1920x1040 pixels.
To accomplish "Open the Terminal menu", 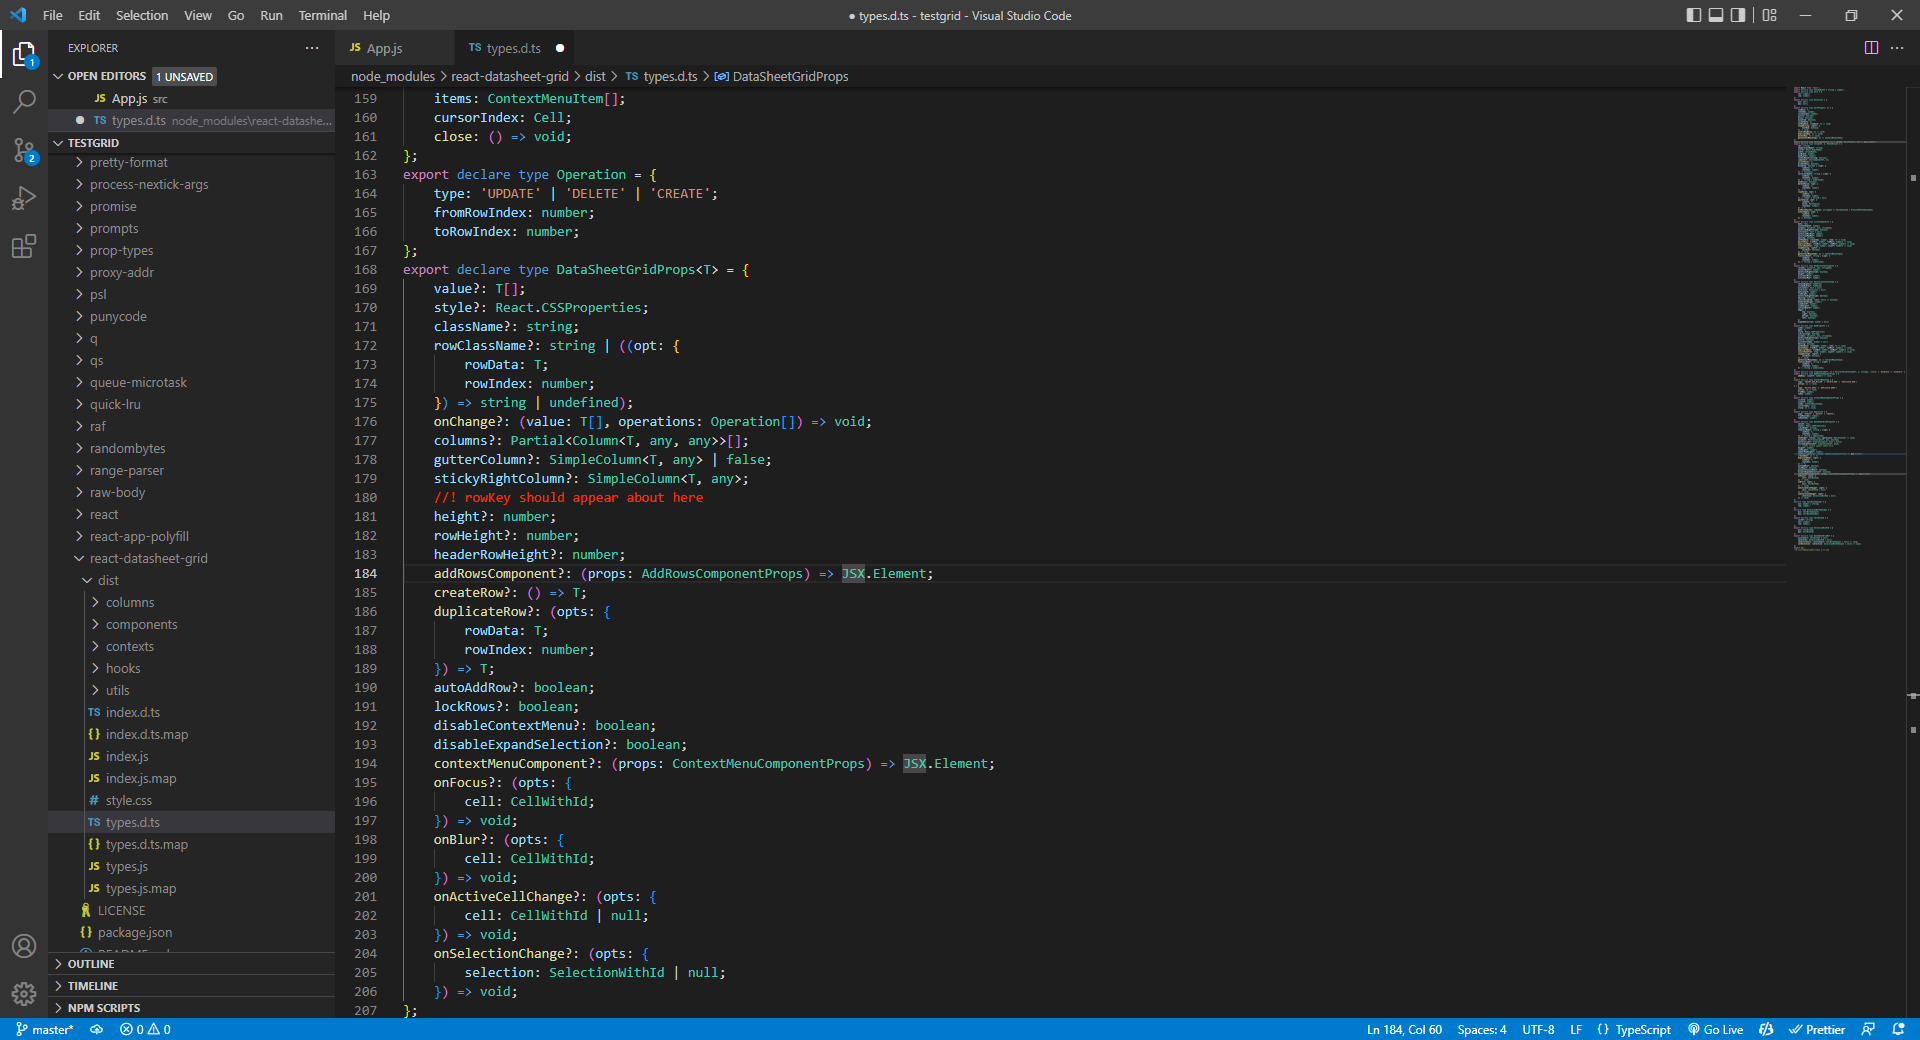I will [x=322, y=15].
